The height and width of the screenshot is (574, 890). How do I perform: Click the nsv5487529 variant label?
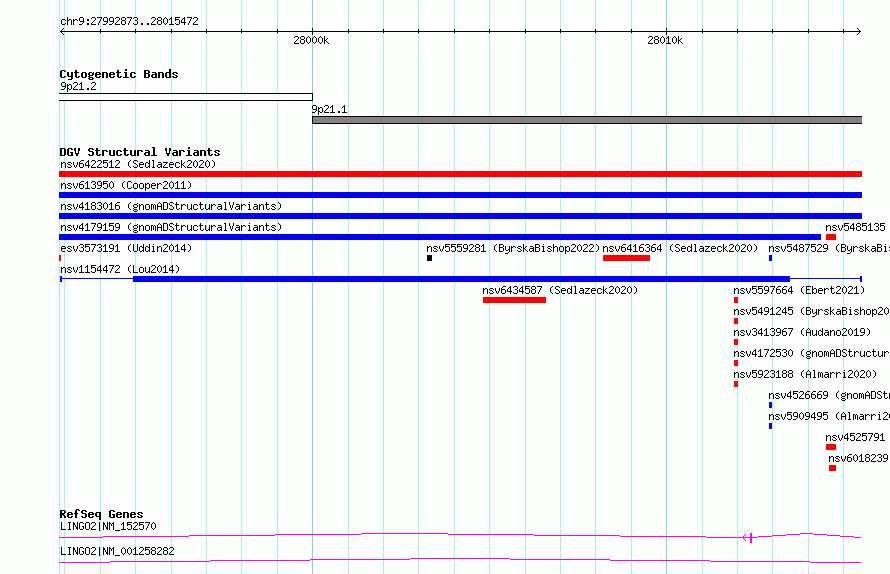click(829, 248)
